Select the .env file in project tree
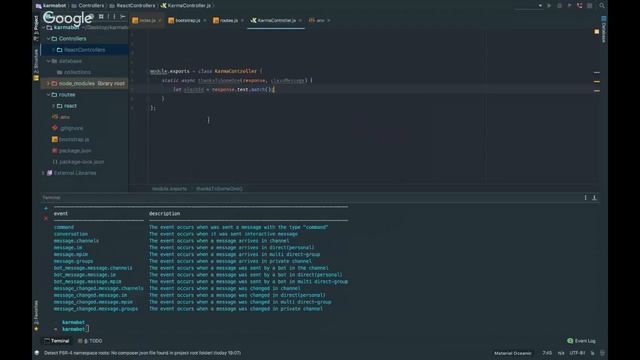Viewport: 640px width, 360px height. point(61,117)
